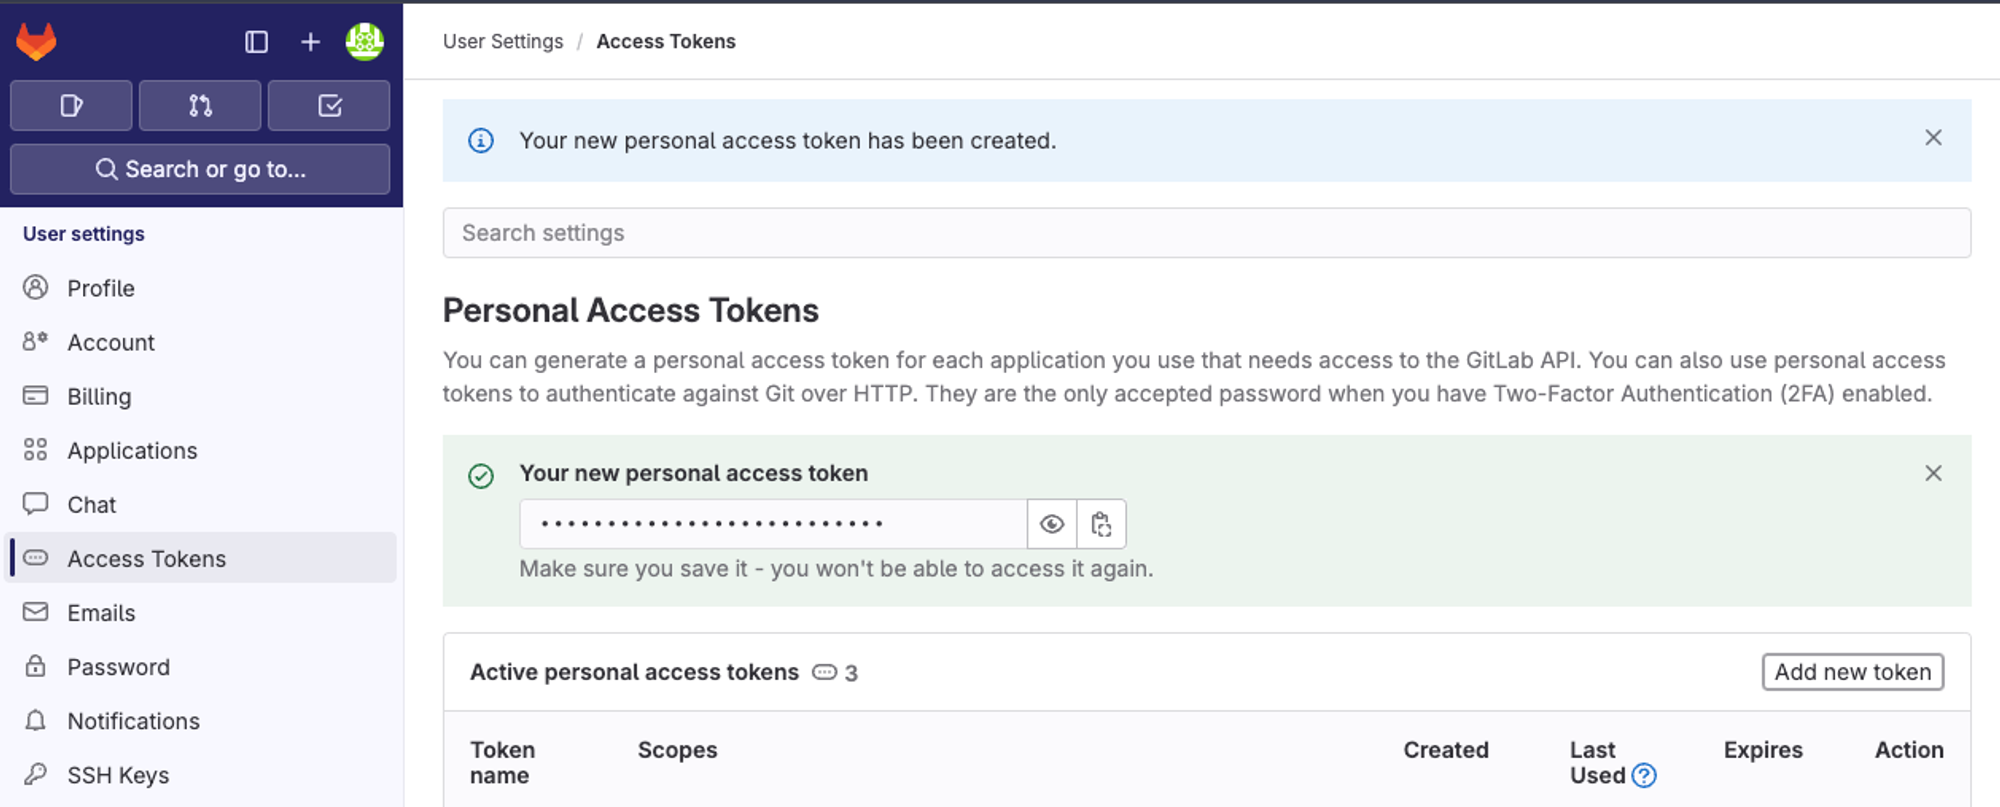Open the Merge requests icon button
The image size is (2000, 807).
[x=200, y=106]
